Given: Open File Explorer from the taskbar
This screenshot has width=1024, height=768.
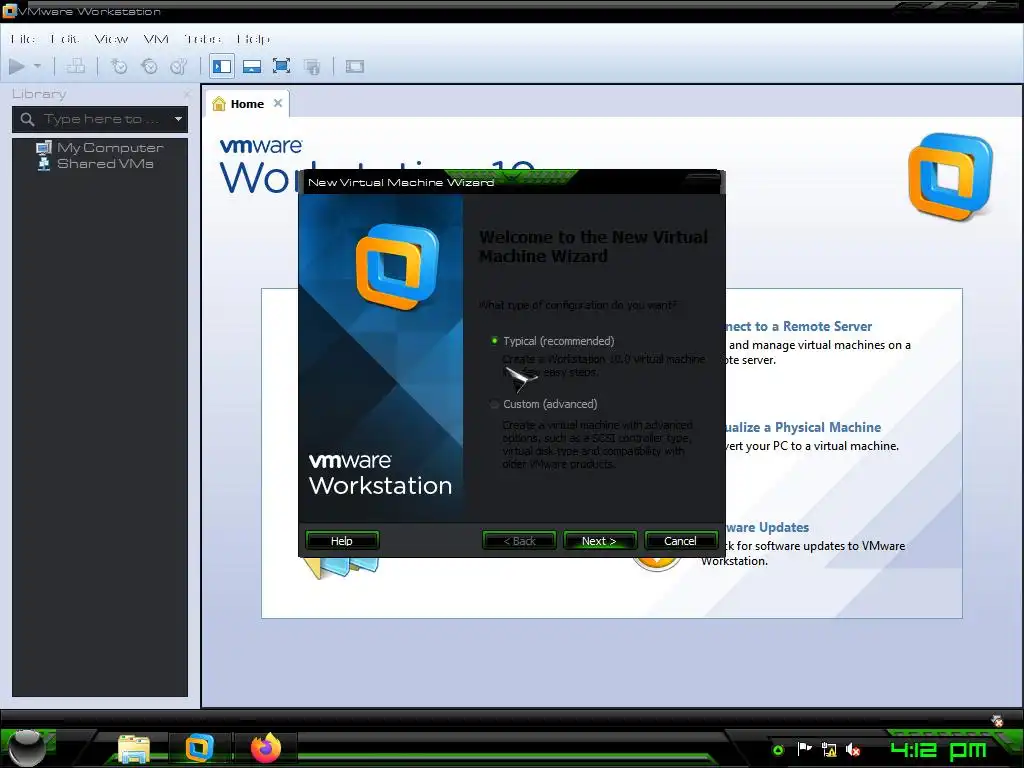Looking at the screenshot, I should [x=134, y=748].
